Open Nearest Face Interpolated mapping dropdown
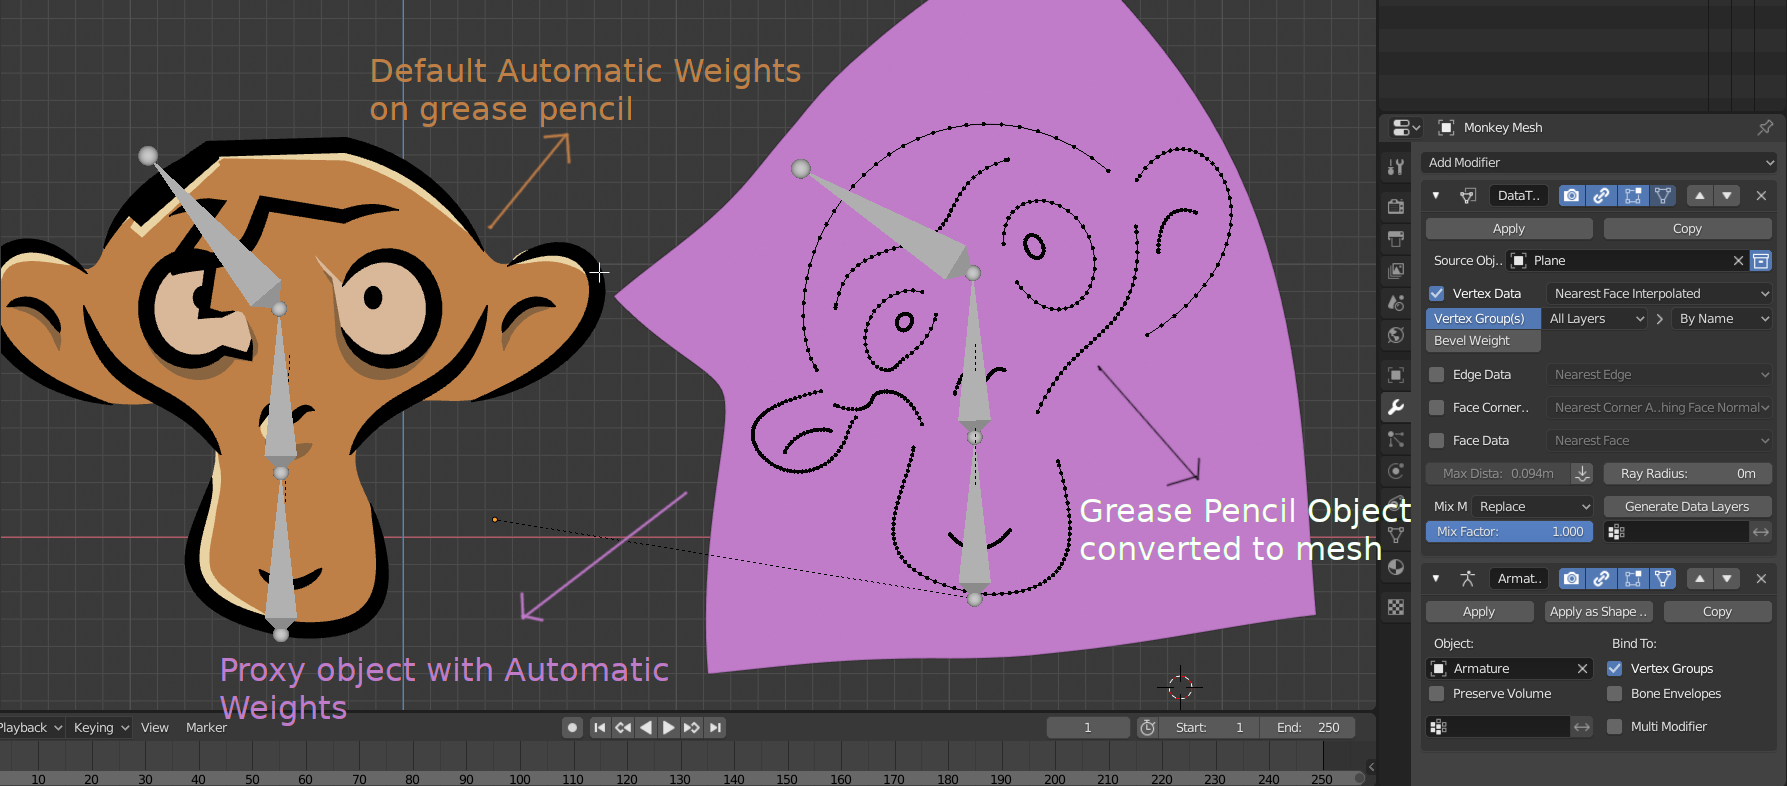 (x=1659, y=294)
